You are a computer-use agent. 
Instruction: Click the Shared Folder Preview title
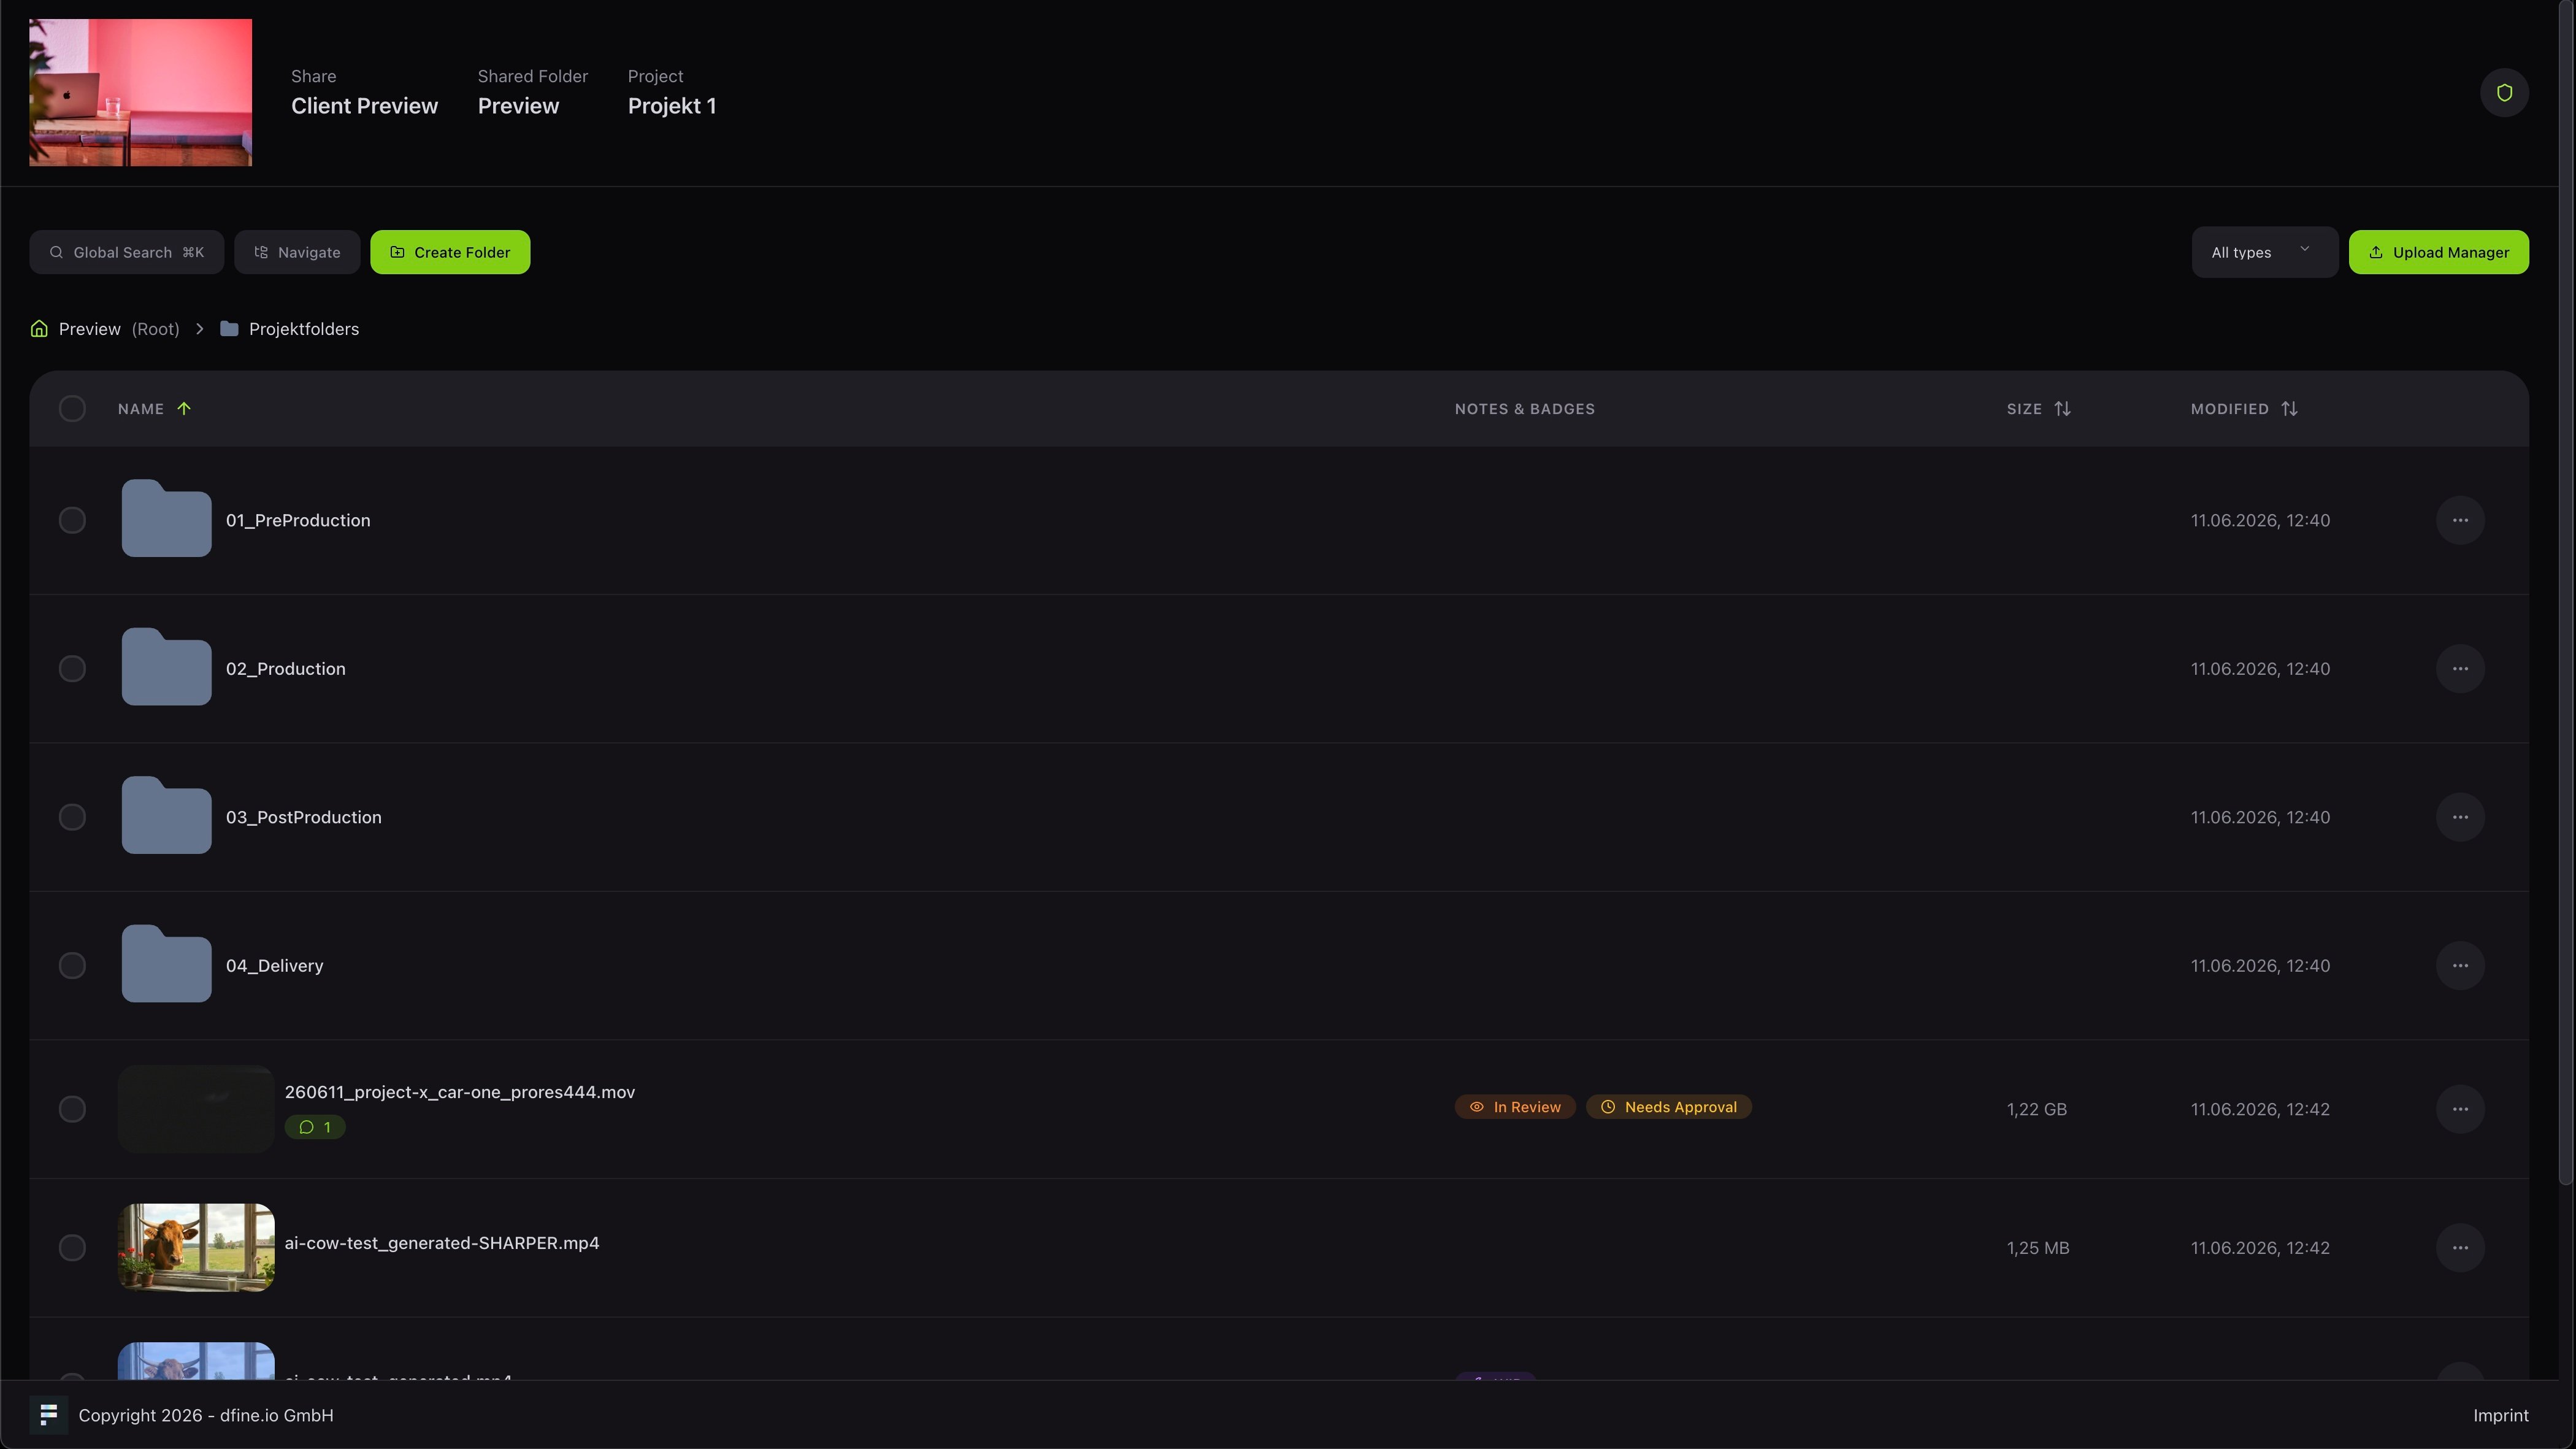[518, 106]
